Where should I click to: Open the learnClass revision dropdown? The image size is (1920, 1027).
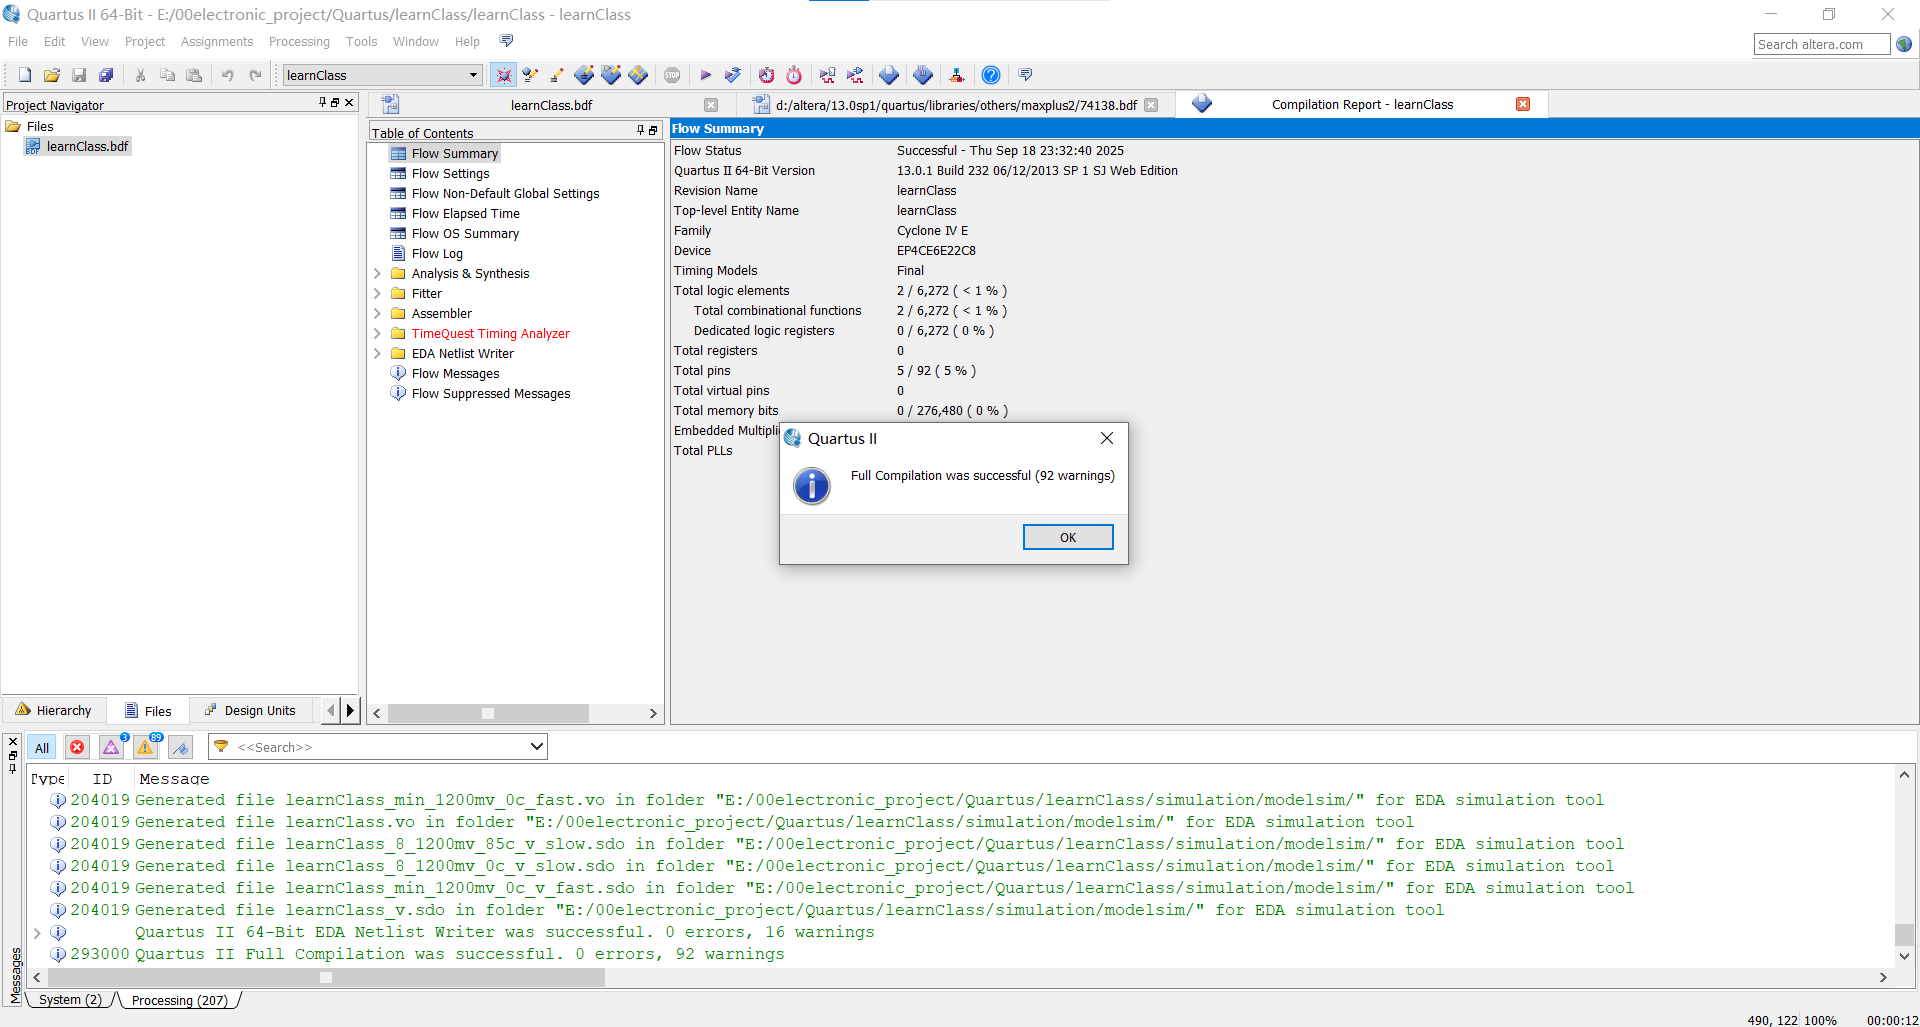(x=473, y=75)
